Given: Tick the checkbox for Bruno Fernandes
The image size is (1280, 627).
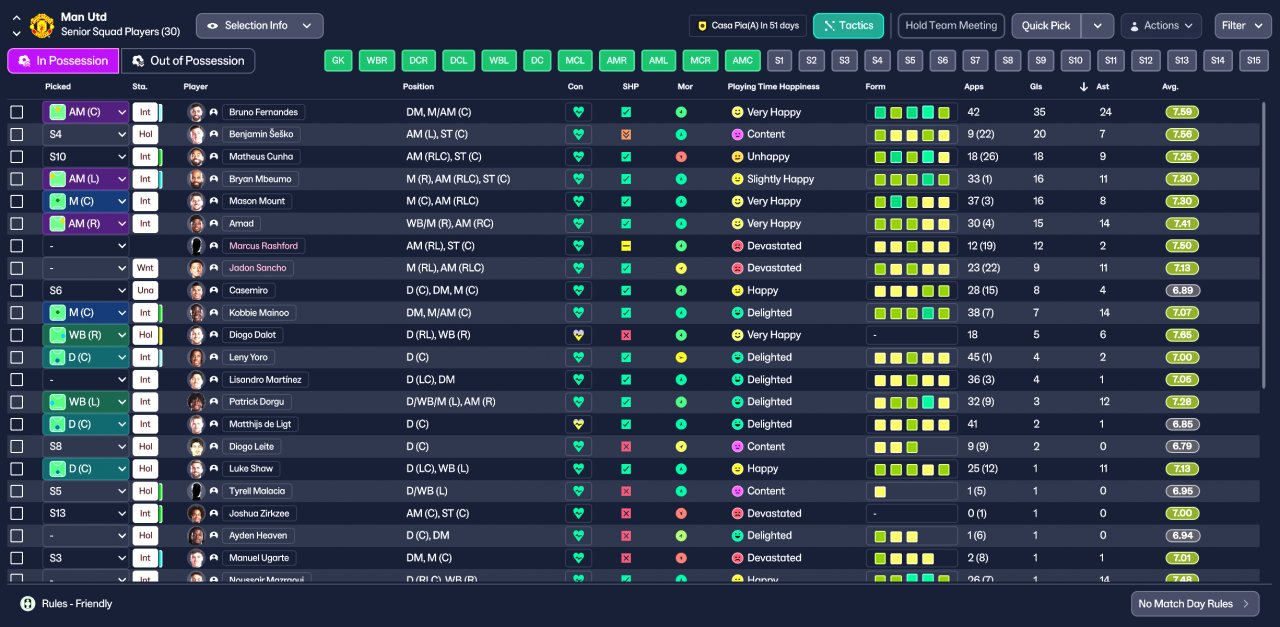Looking at the screenshot, I should tap(17, 112).
